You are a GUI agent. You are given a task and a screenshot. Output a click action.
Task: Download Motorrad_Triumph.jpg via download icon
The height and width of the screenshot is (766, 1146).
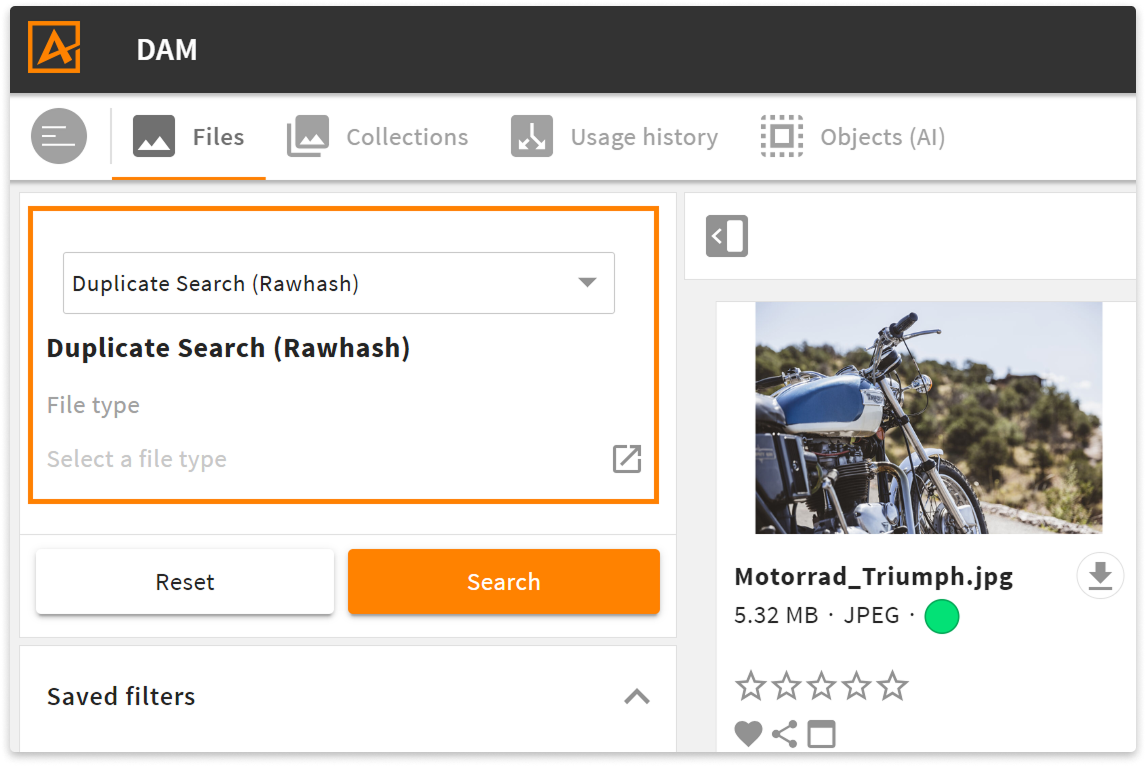[x=1100, y=576]
